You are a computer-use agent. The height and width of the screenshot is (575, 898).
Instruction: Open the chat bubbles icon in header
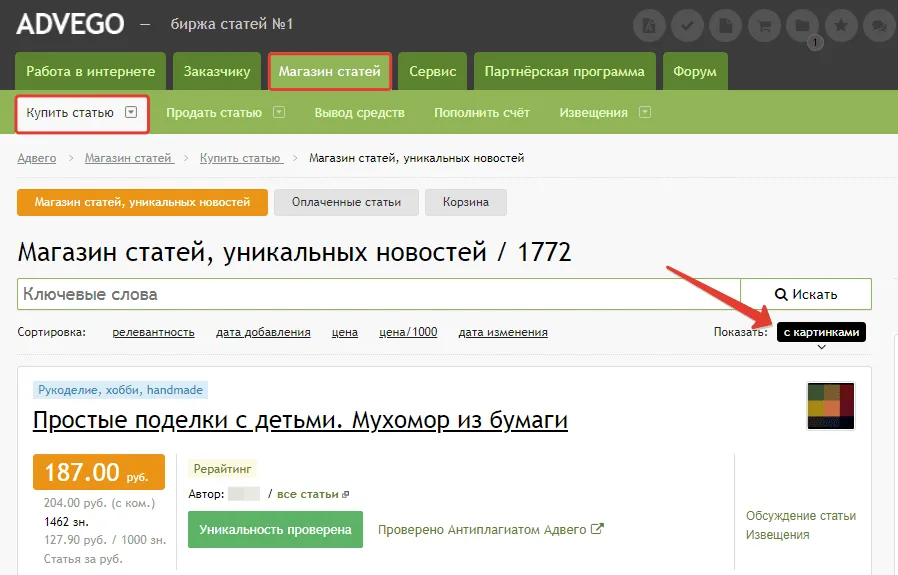click(x=879, y=26)
